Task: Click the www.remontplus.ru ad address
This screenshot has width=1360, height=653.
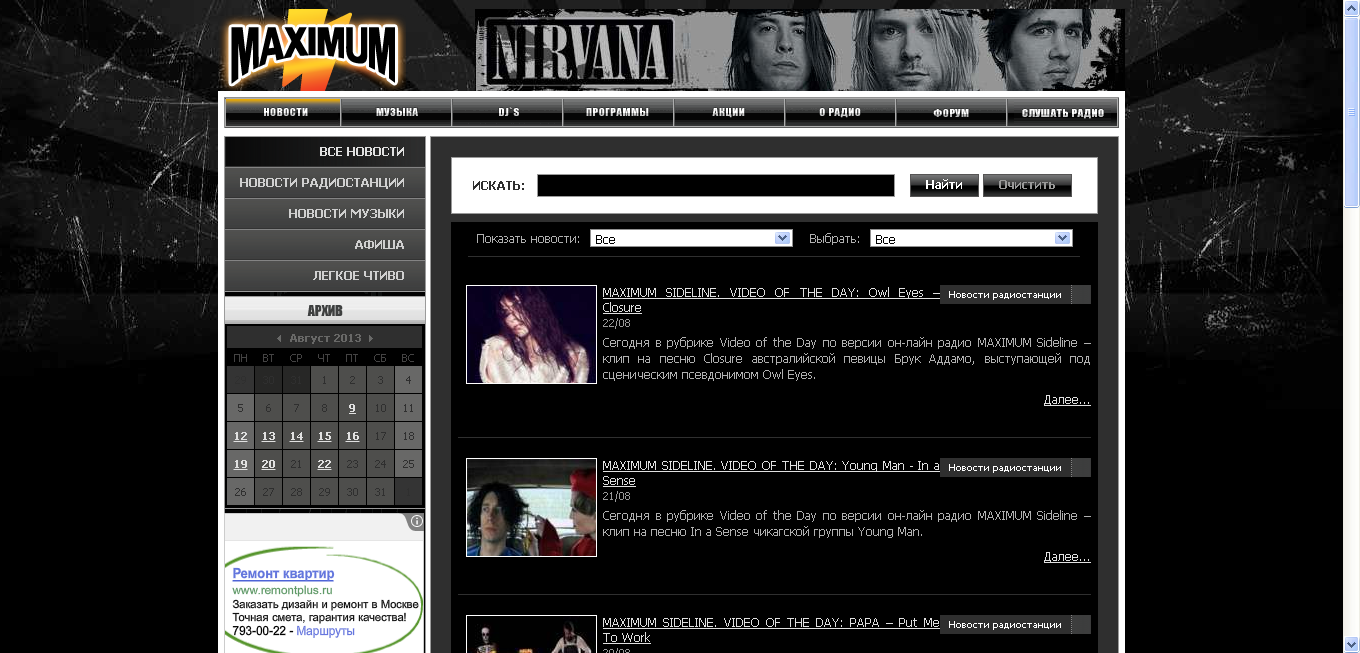Action: [282, 591]
